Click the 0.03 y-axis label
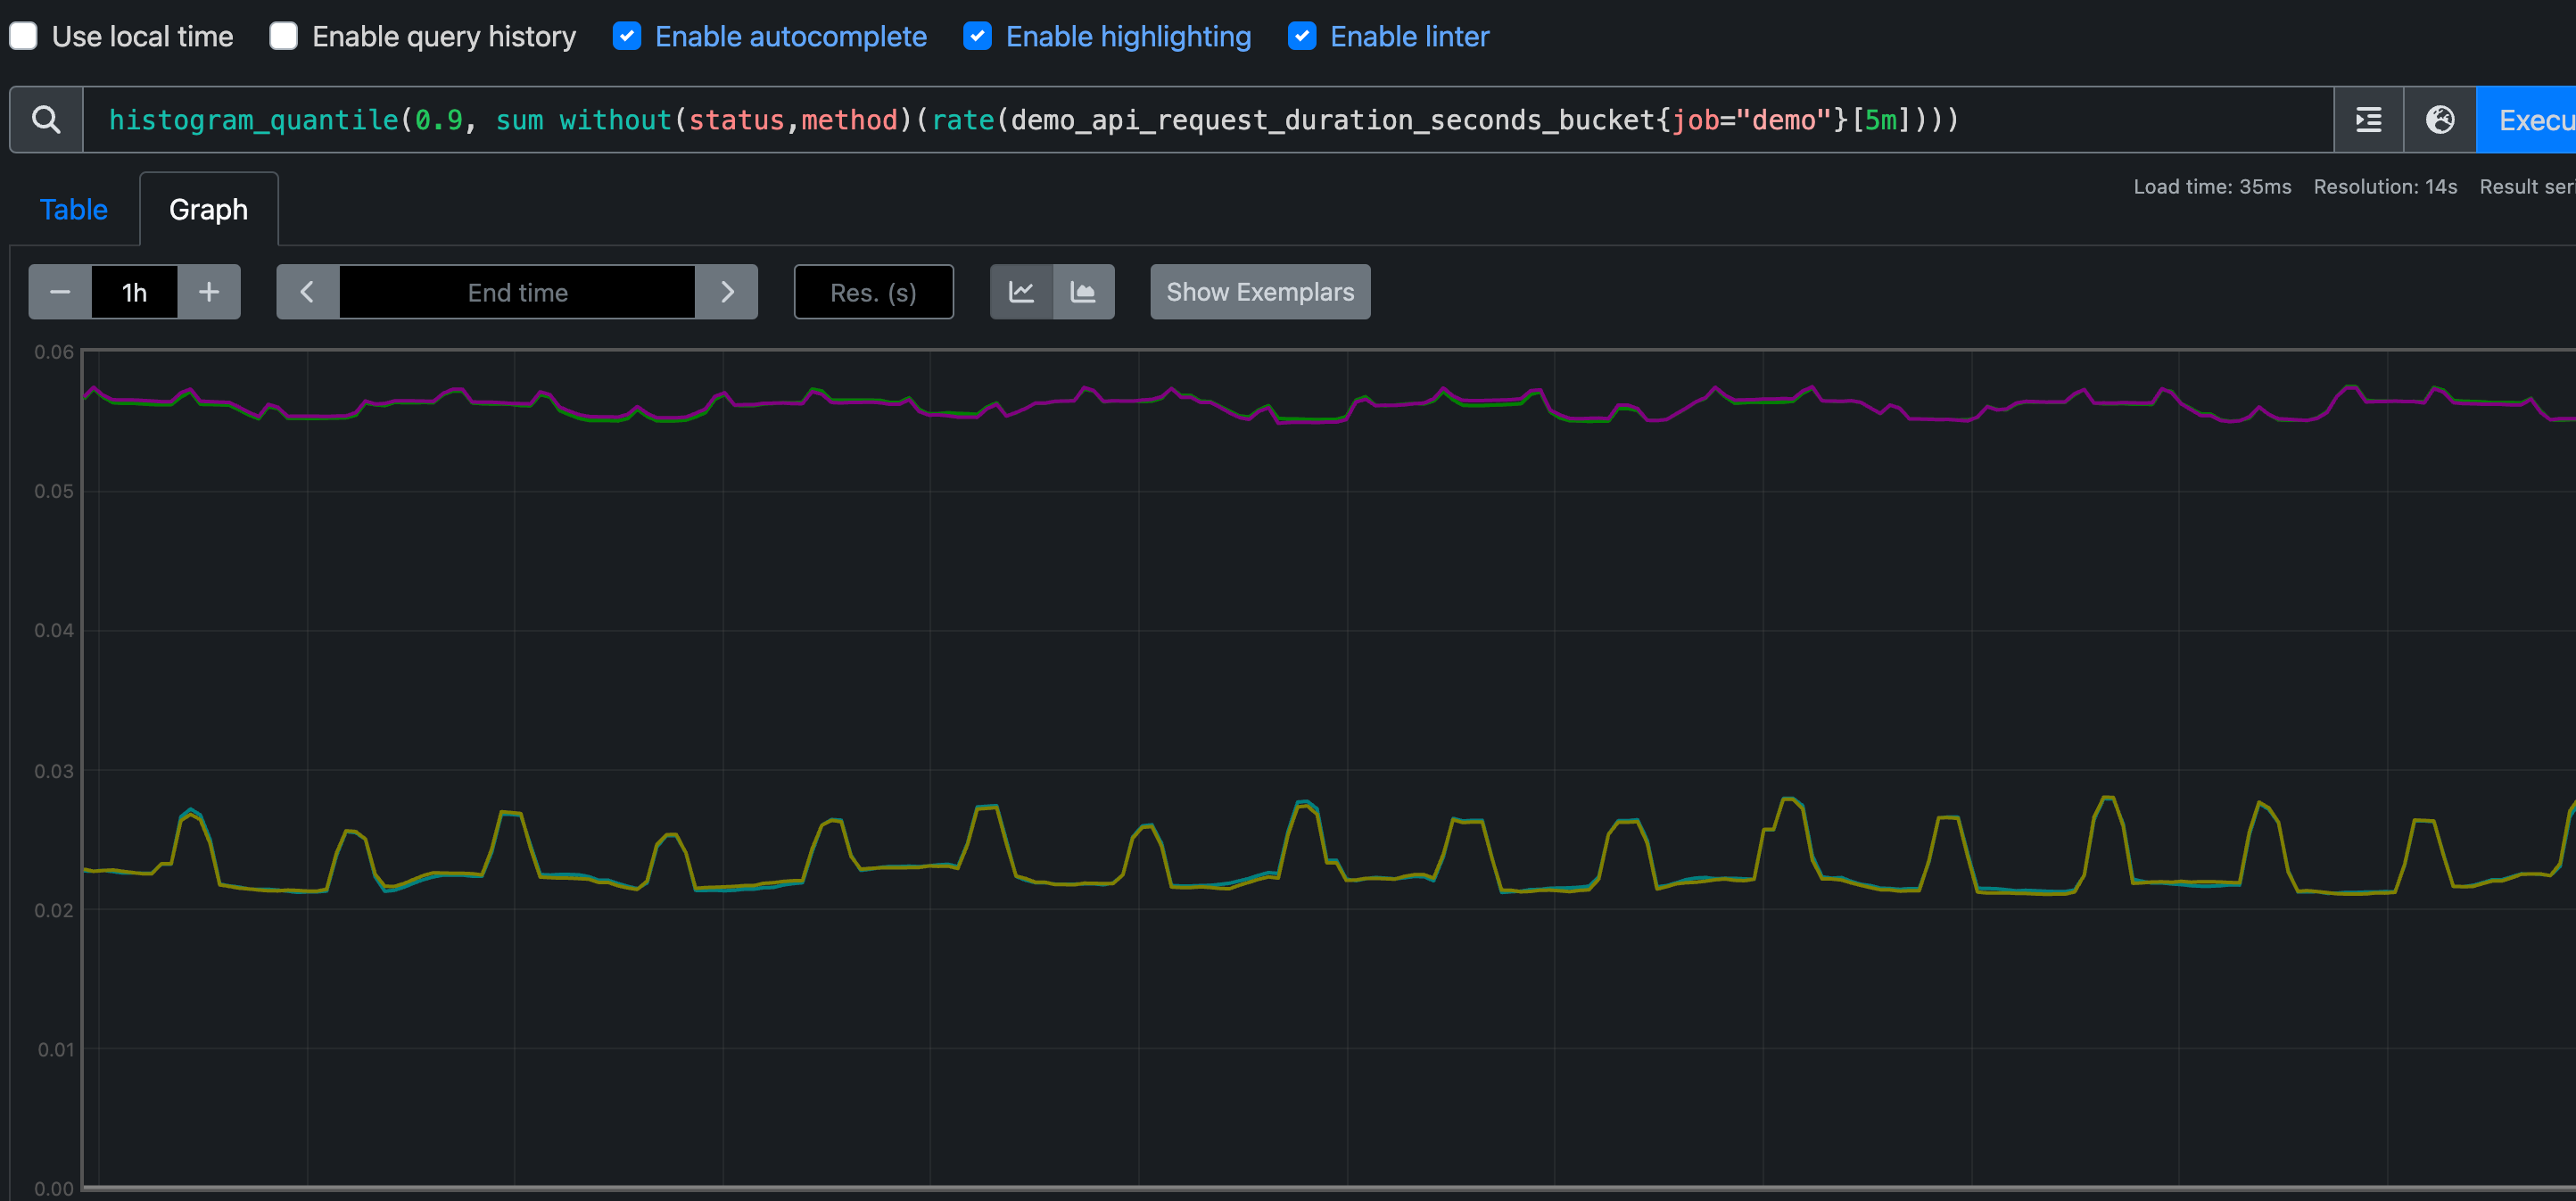Screen dimensions: 2576x1201 click(x=54, y=771)
